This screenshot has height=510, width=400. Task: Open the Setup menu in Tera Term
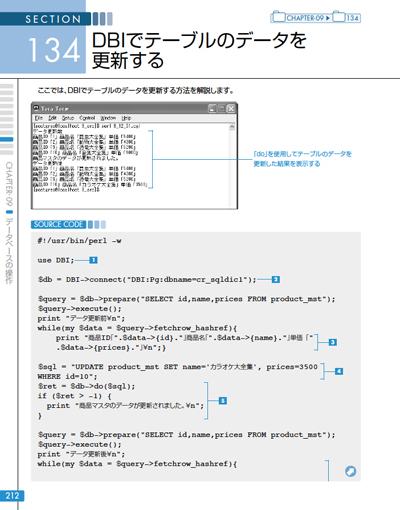(68, 118)
